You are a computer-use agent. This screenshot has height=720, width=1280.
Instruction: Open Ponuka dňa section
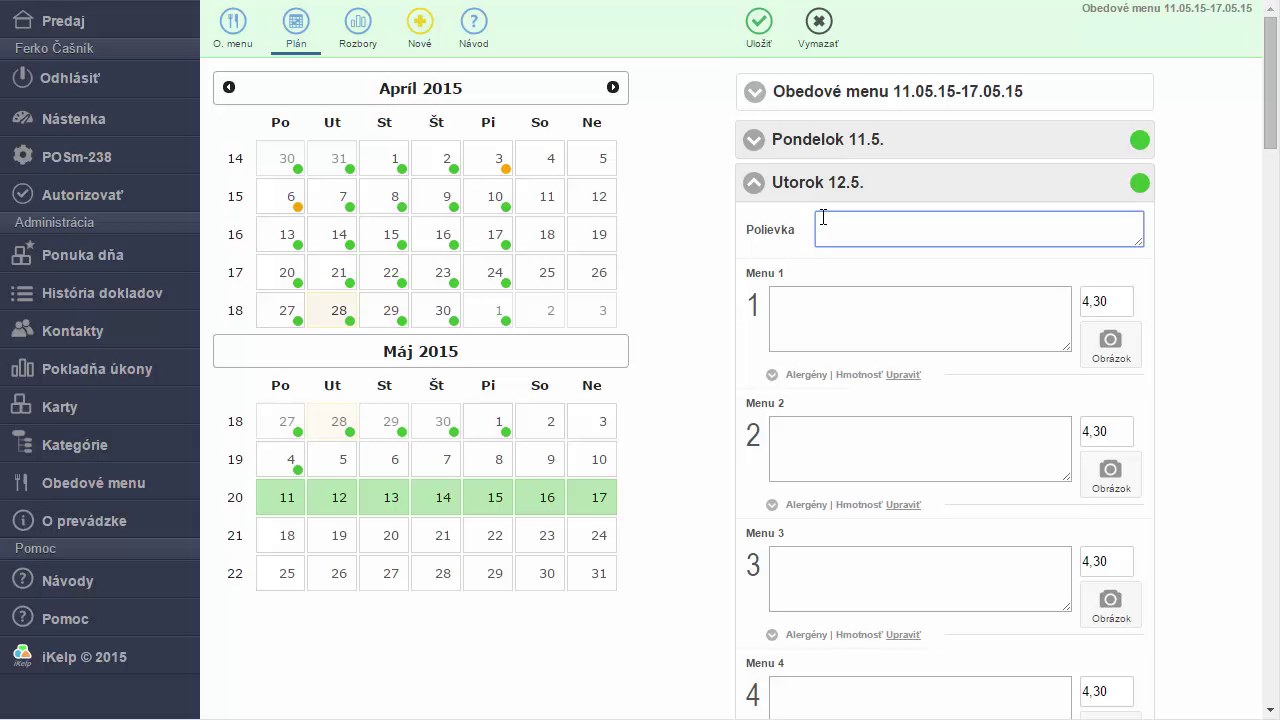(100, 254)
